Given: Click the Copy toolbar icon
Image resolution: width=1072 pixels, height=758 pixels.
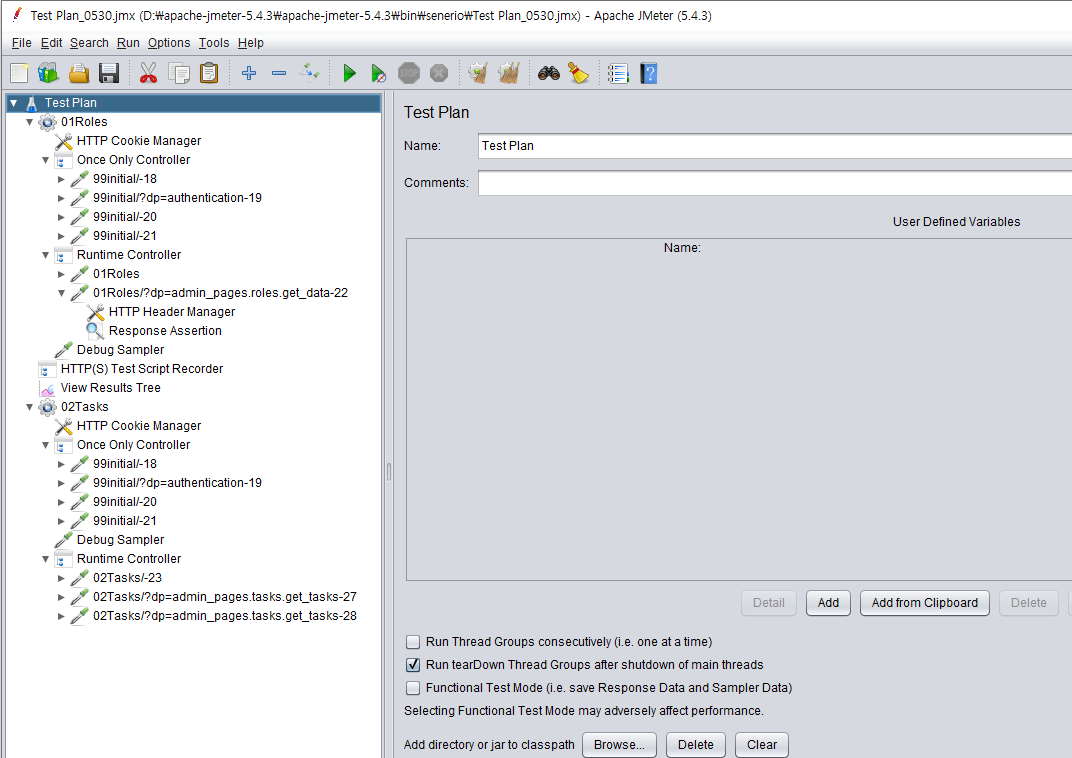Looking at the screenshot, I should [179, 73].
